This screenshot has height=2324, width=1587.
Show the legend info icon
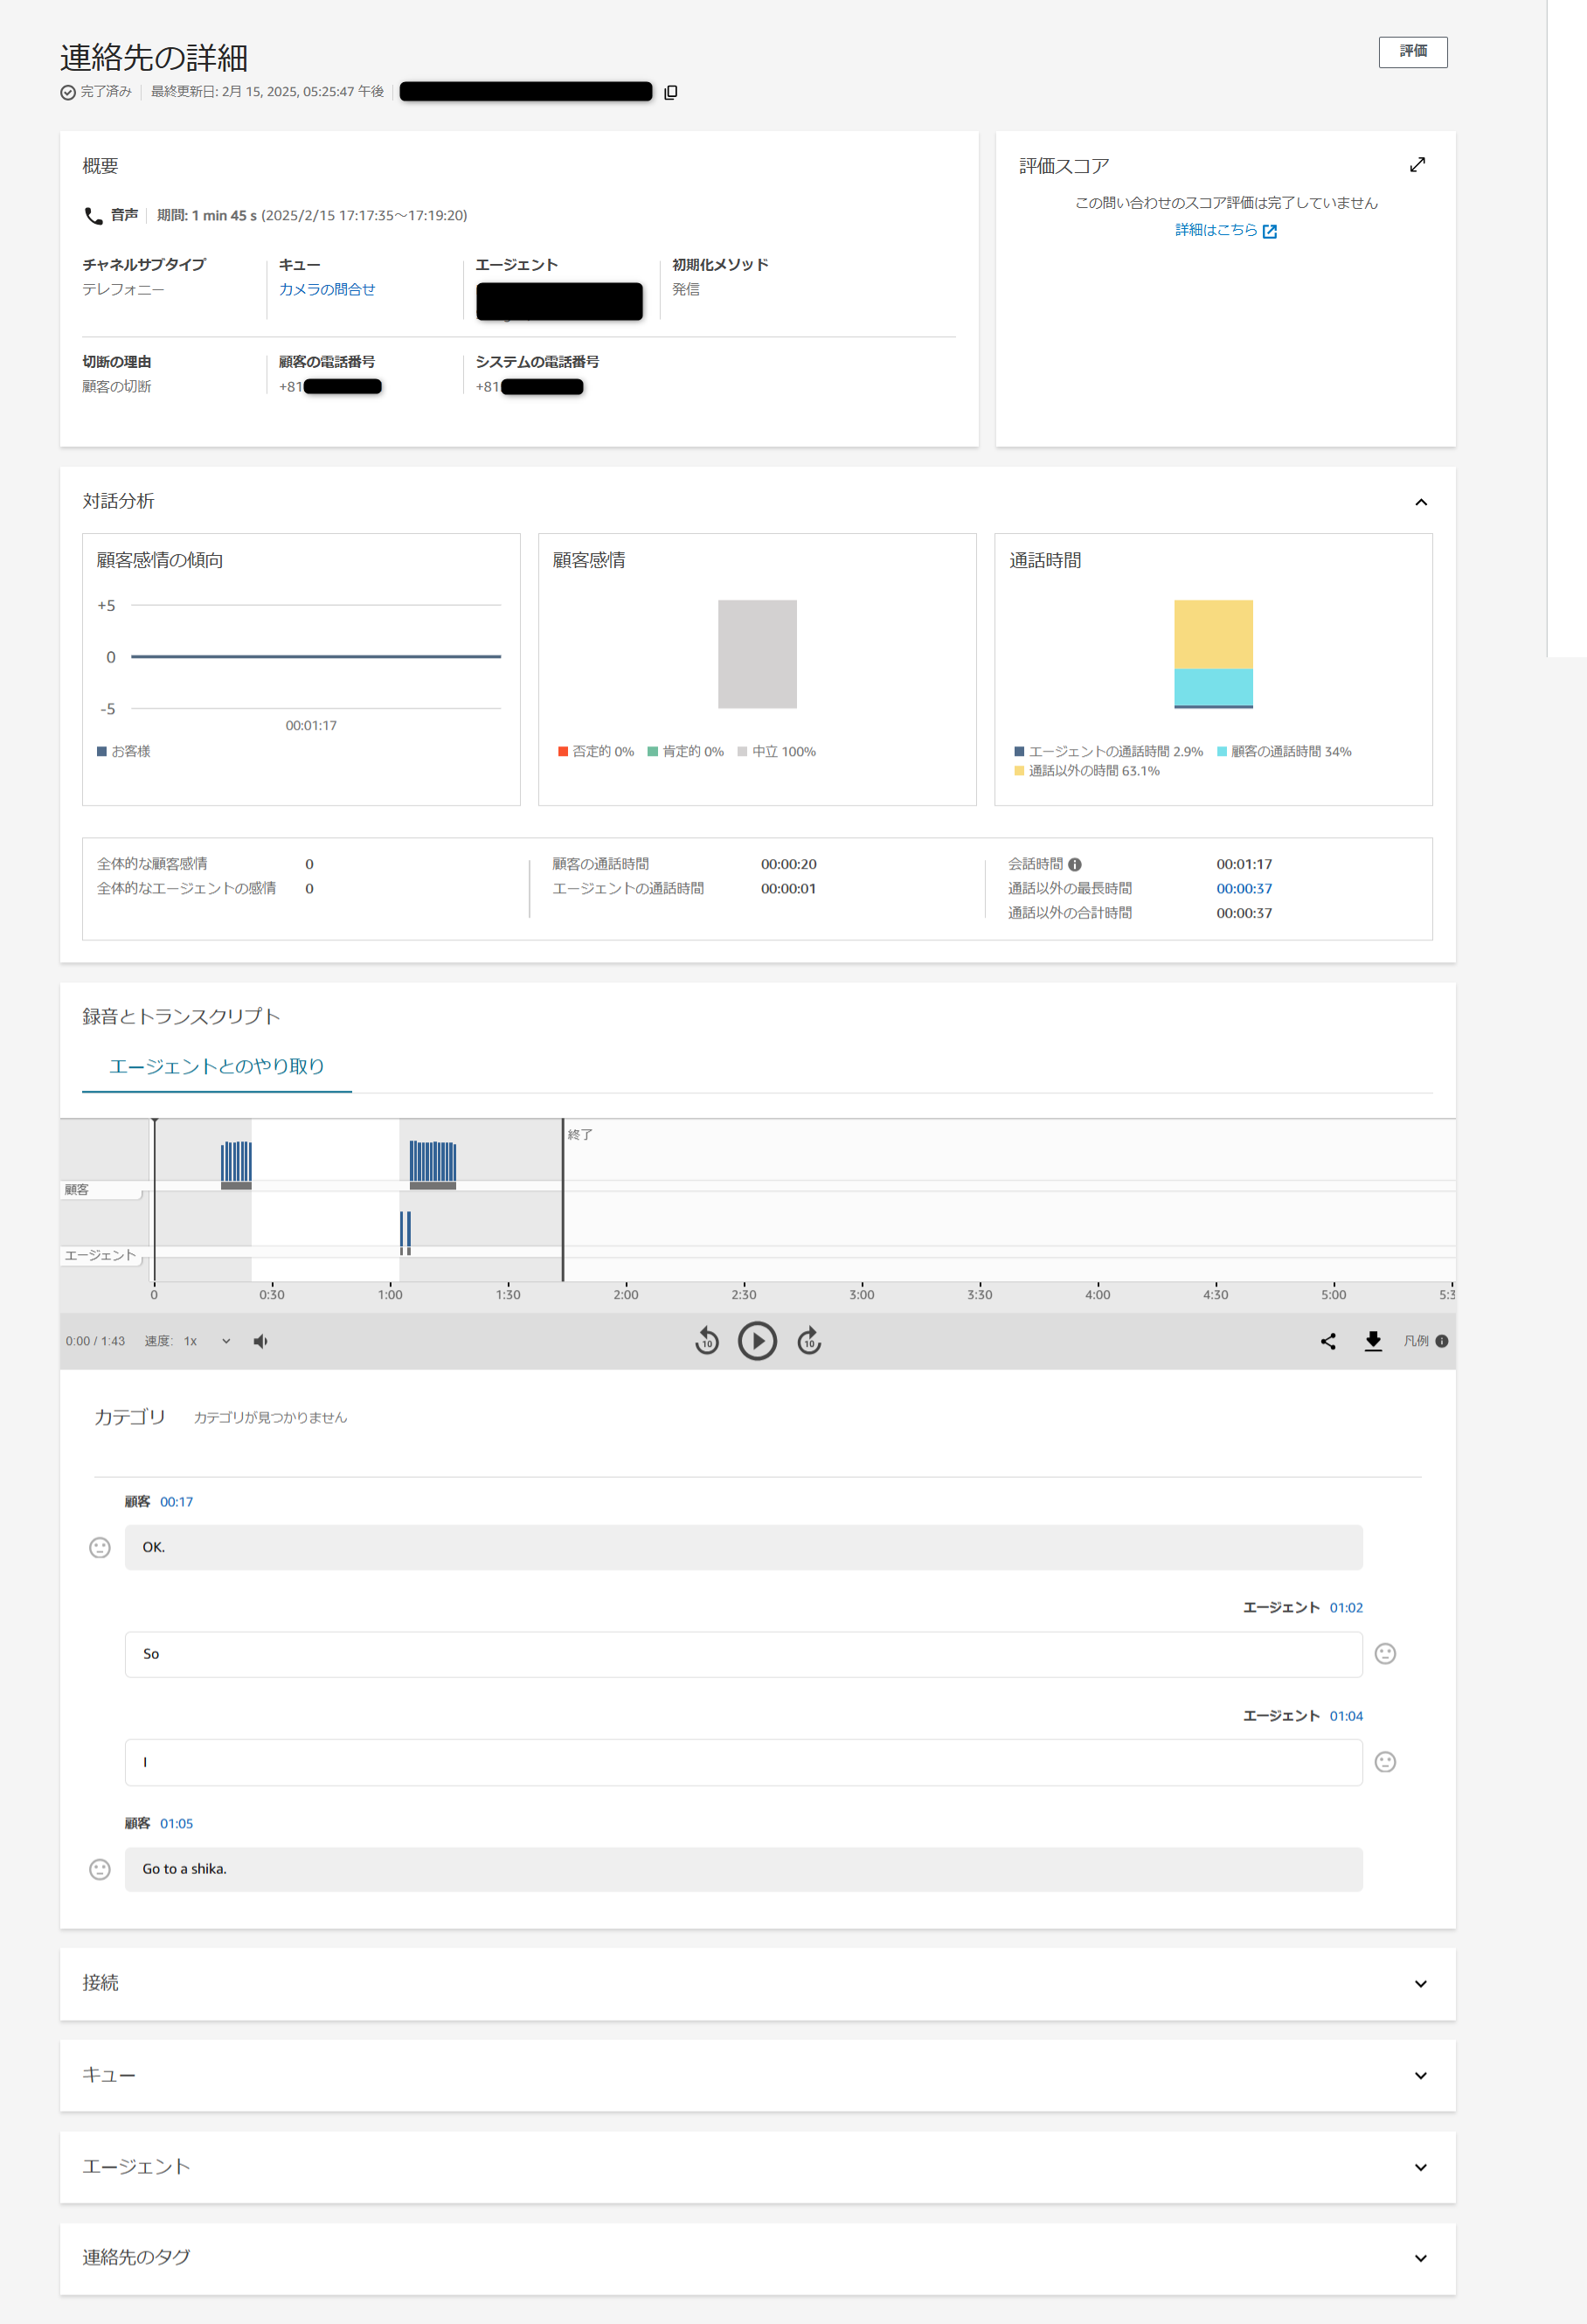[1441, 1341]
